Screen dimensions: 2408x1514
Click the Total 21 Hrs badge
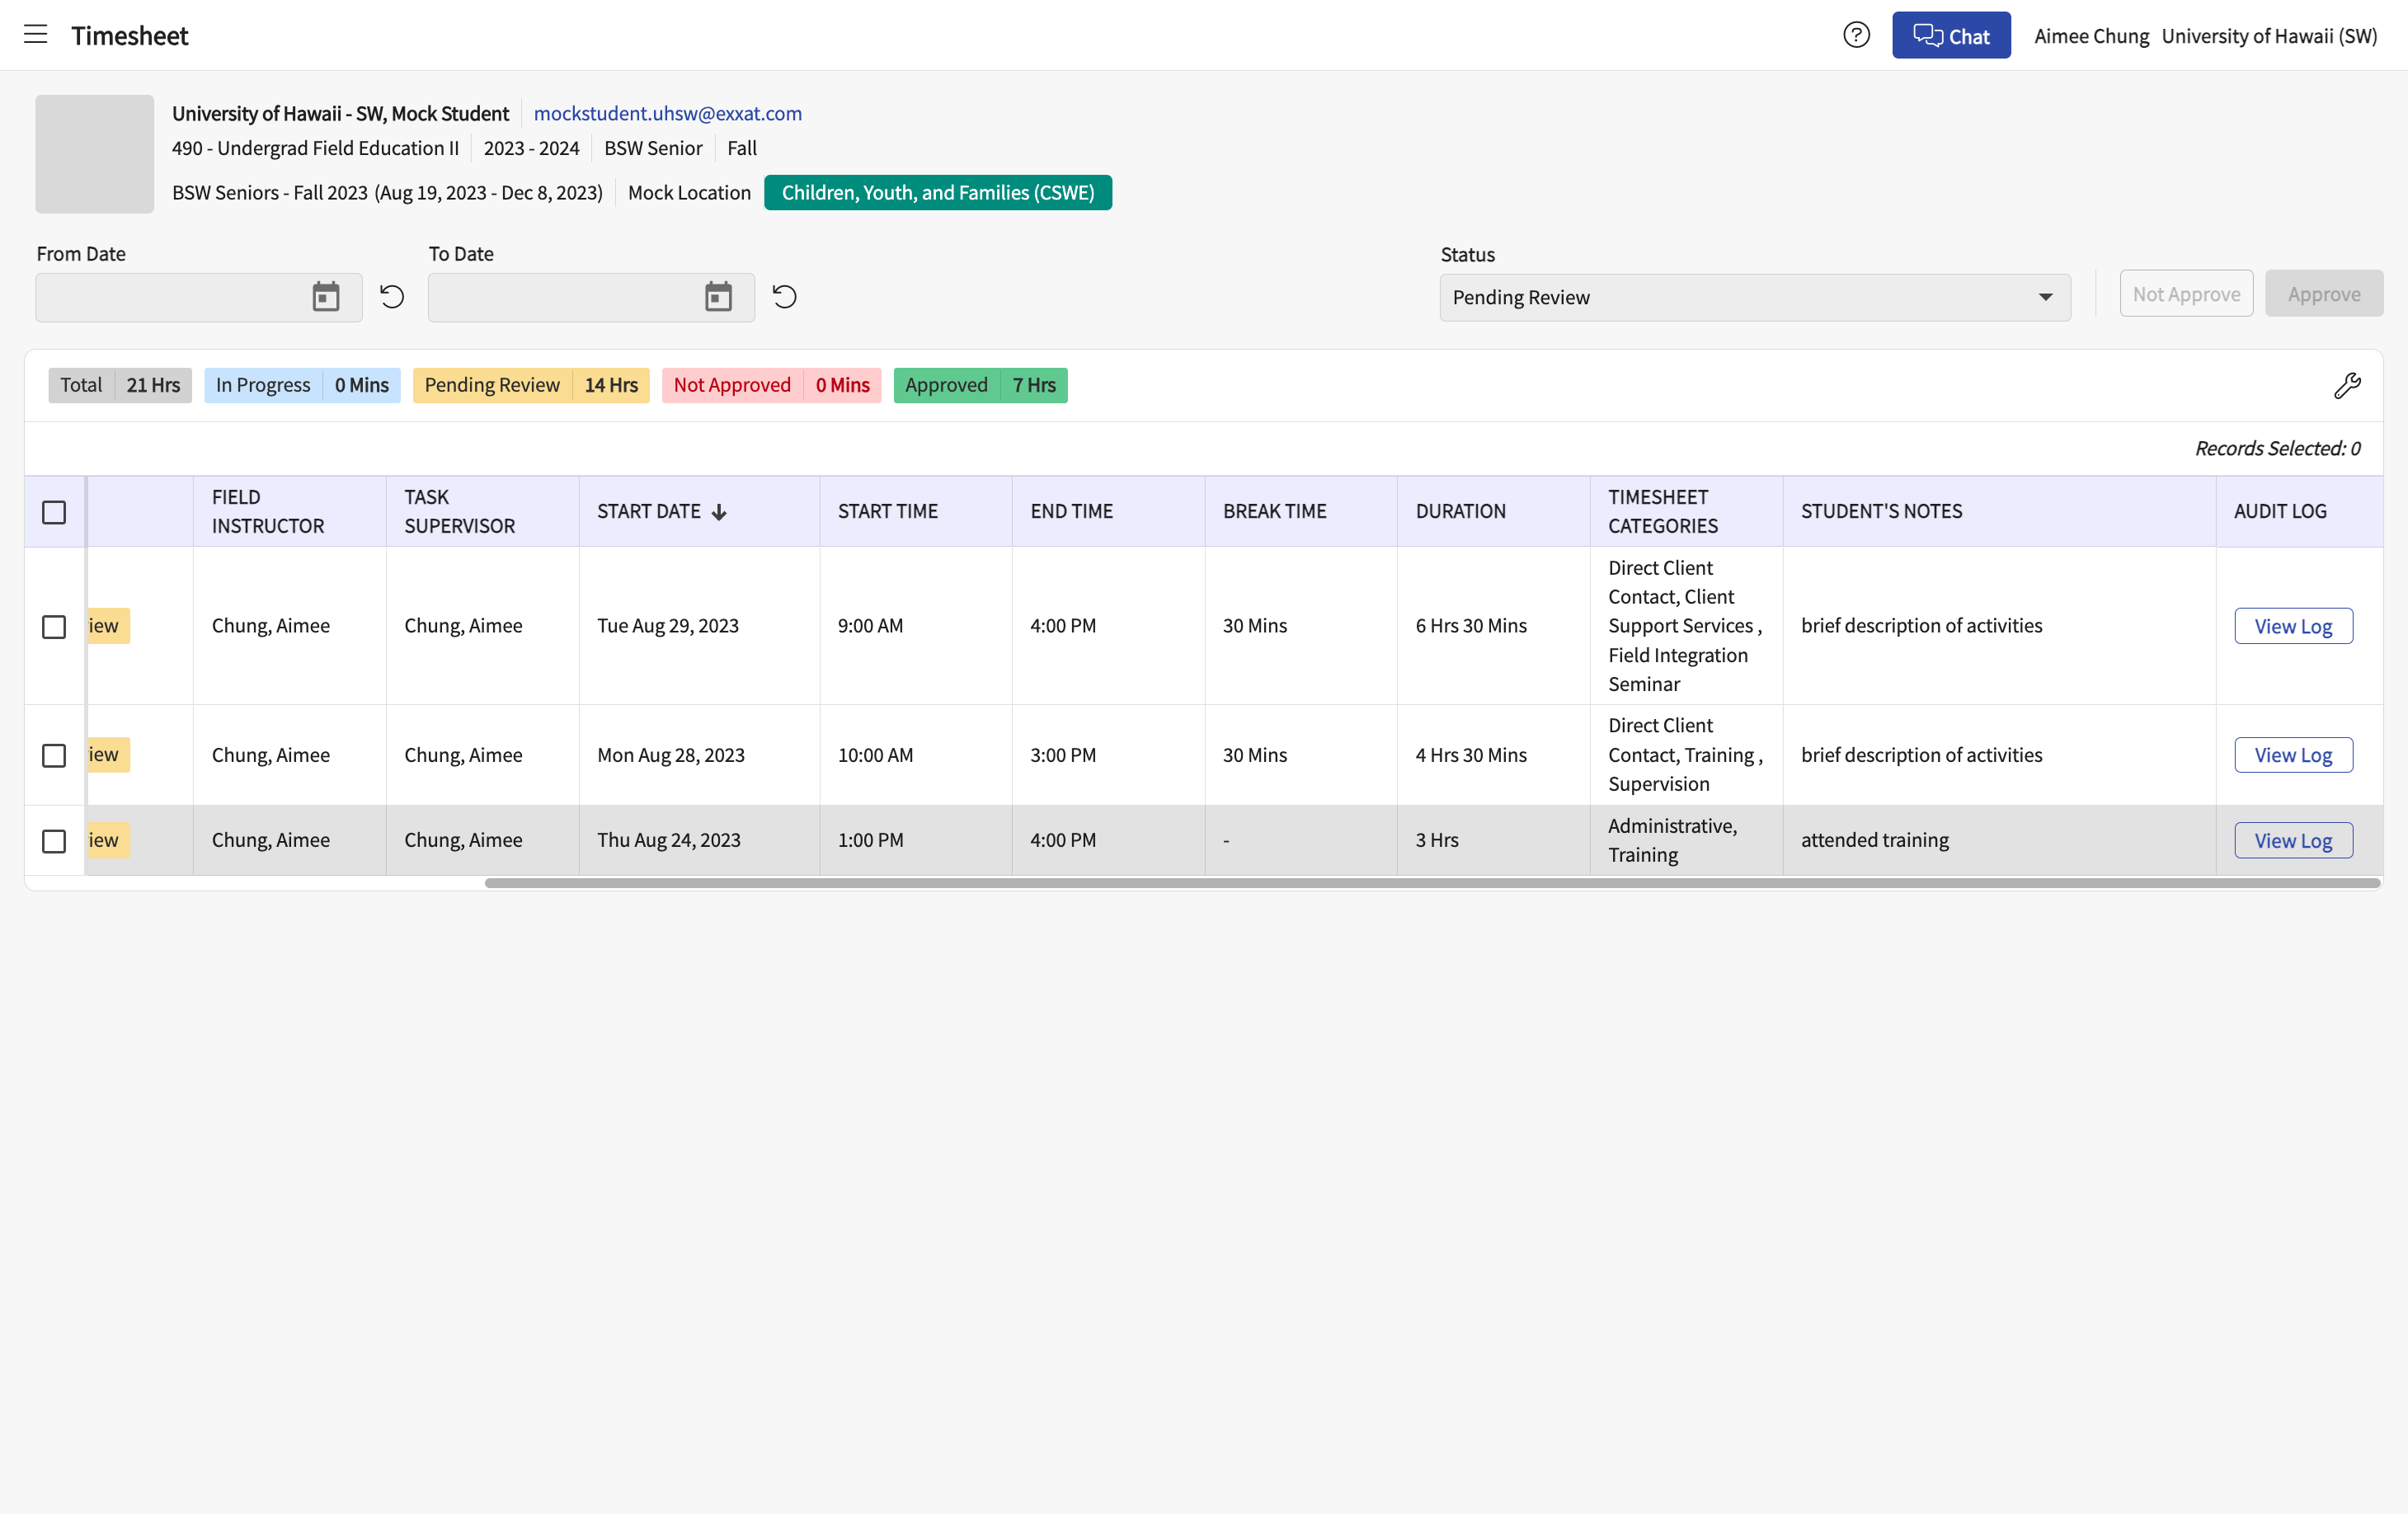120,385
